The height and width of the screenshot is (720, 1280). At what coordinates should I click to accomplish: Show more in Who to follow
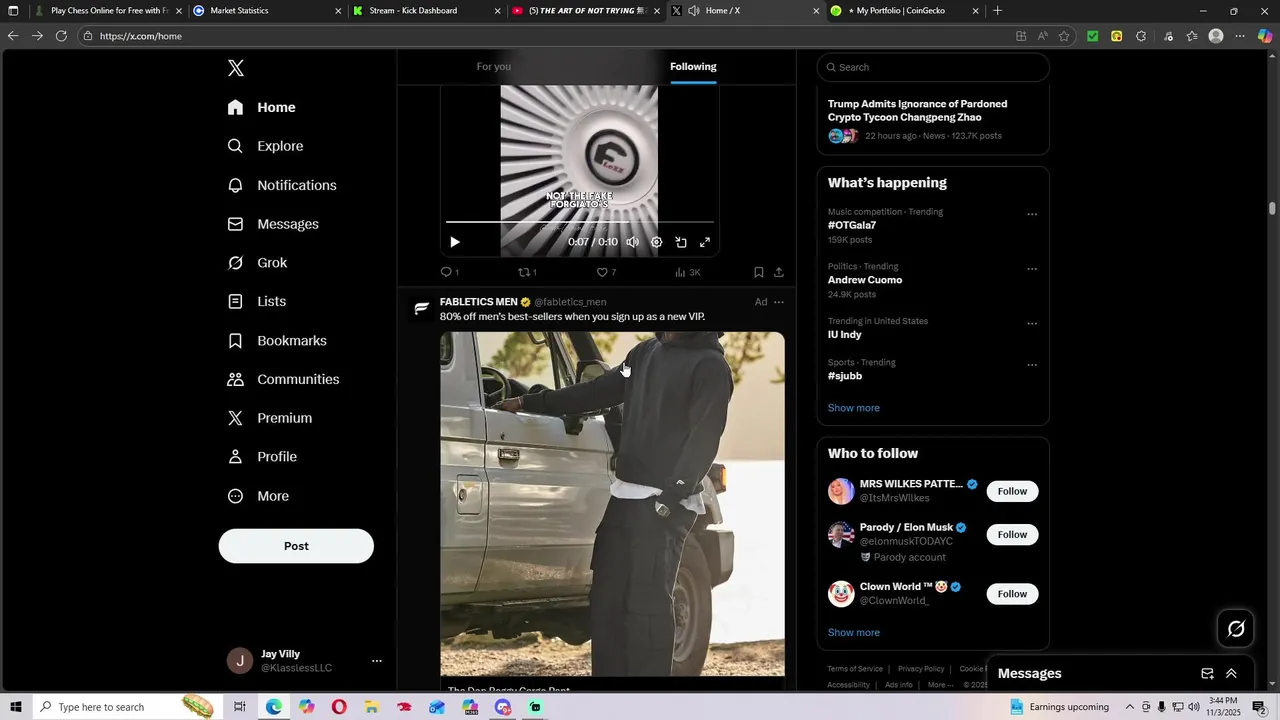tap(854, 633)
